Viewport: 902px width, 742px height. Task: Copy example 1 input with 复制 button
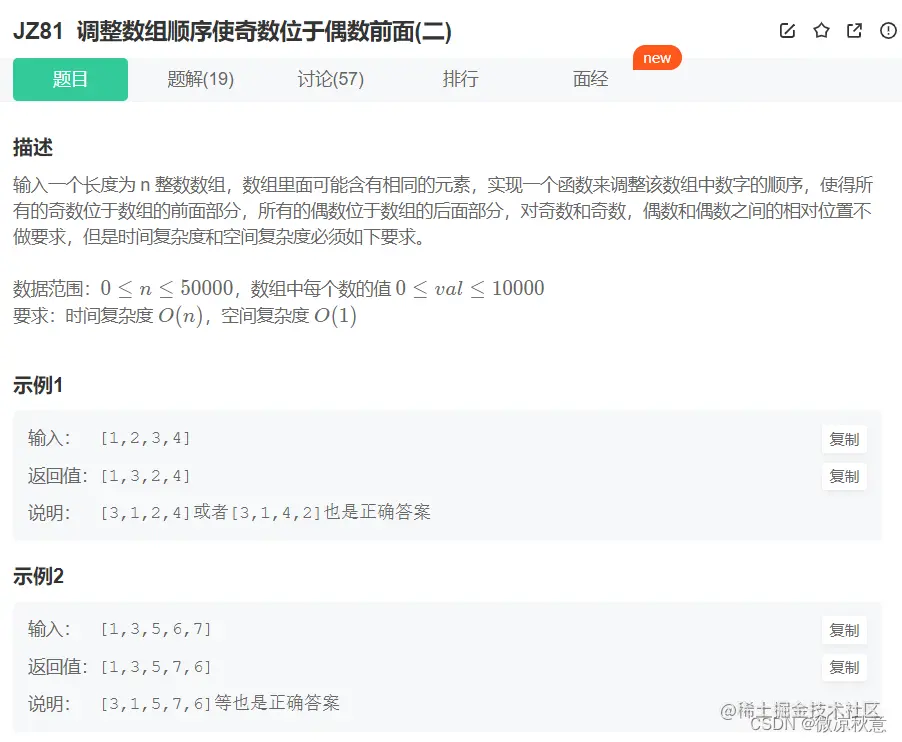[845, 438]
